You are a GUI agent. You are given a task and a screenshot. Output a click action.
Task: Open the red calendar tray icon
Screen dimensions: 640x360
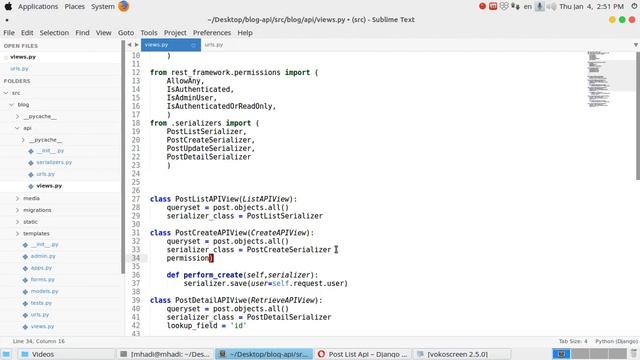(x=493, y=6)
